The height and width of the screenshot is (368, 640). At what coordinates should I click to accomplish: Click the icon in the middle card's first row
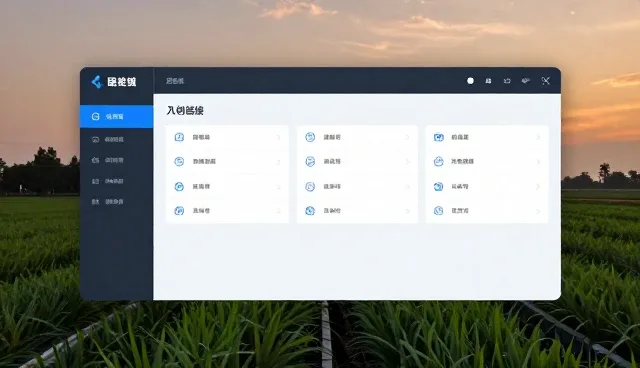tap(310, 137)
